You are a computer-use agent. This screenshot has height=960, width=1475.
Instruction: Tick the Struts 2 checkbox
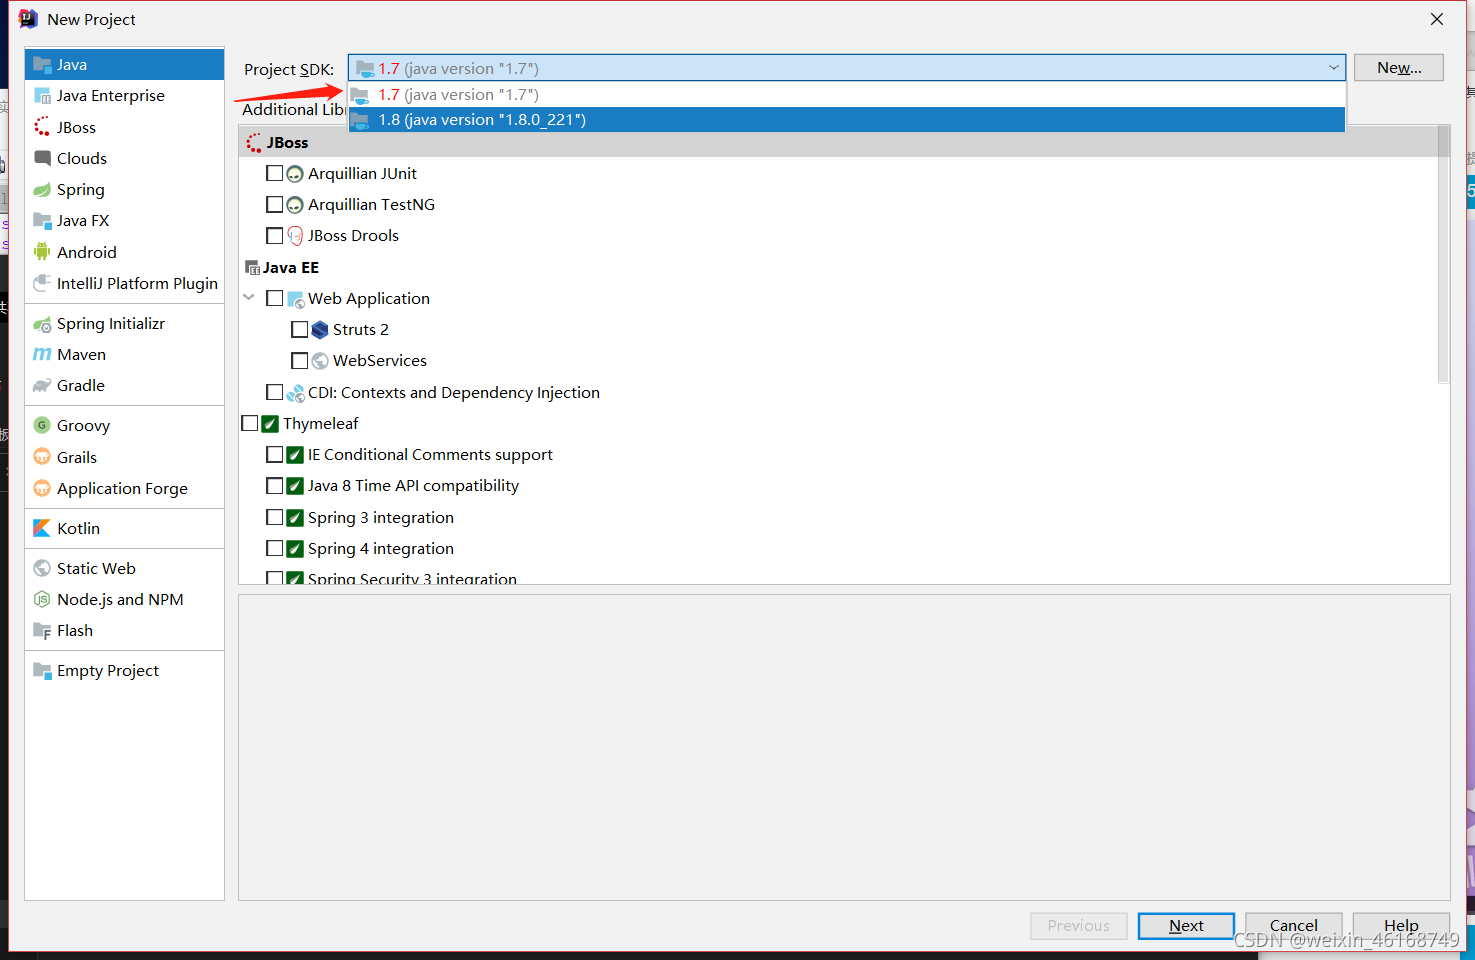(x=300, y=329)
